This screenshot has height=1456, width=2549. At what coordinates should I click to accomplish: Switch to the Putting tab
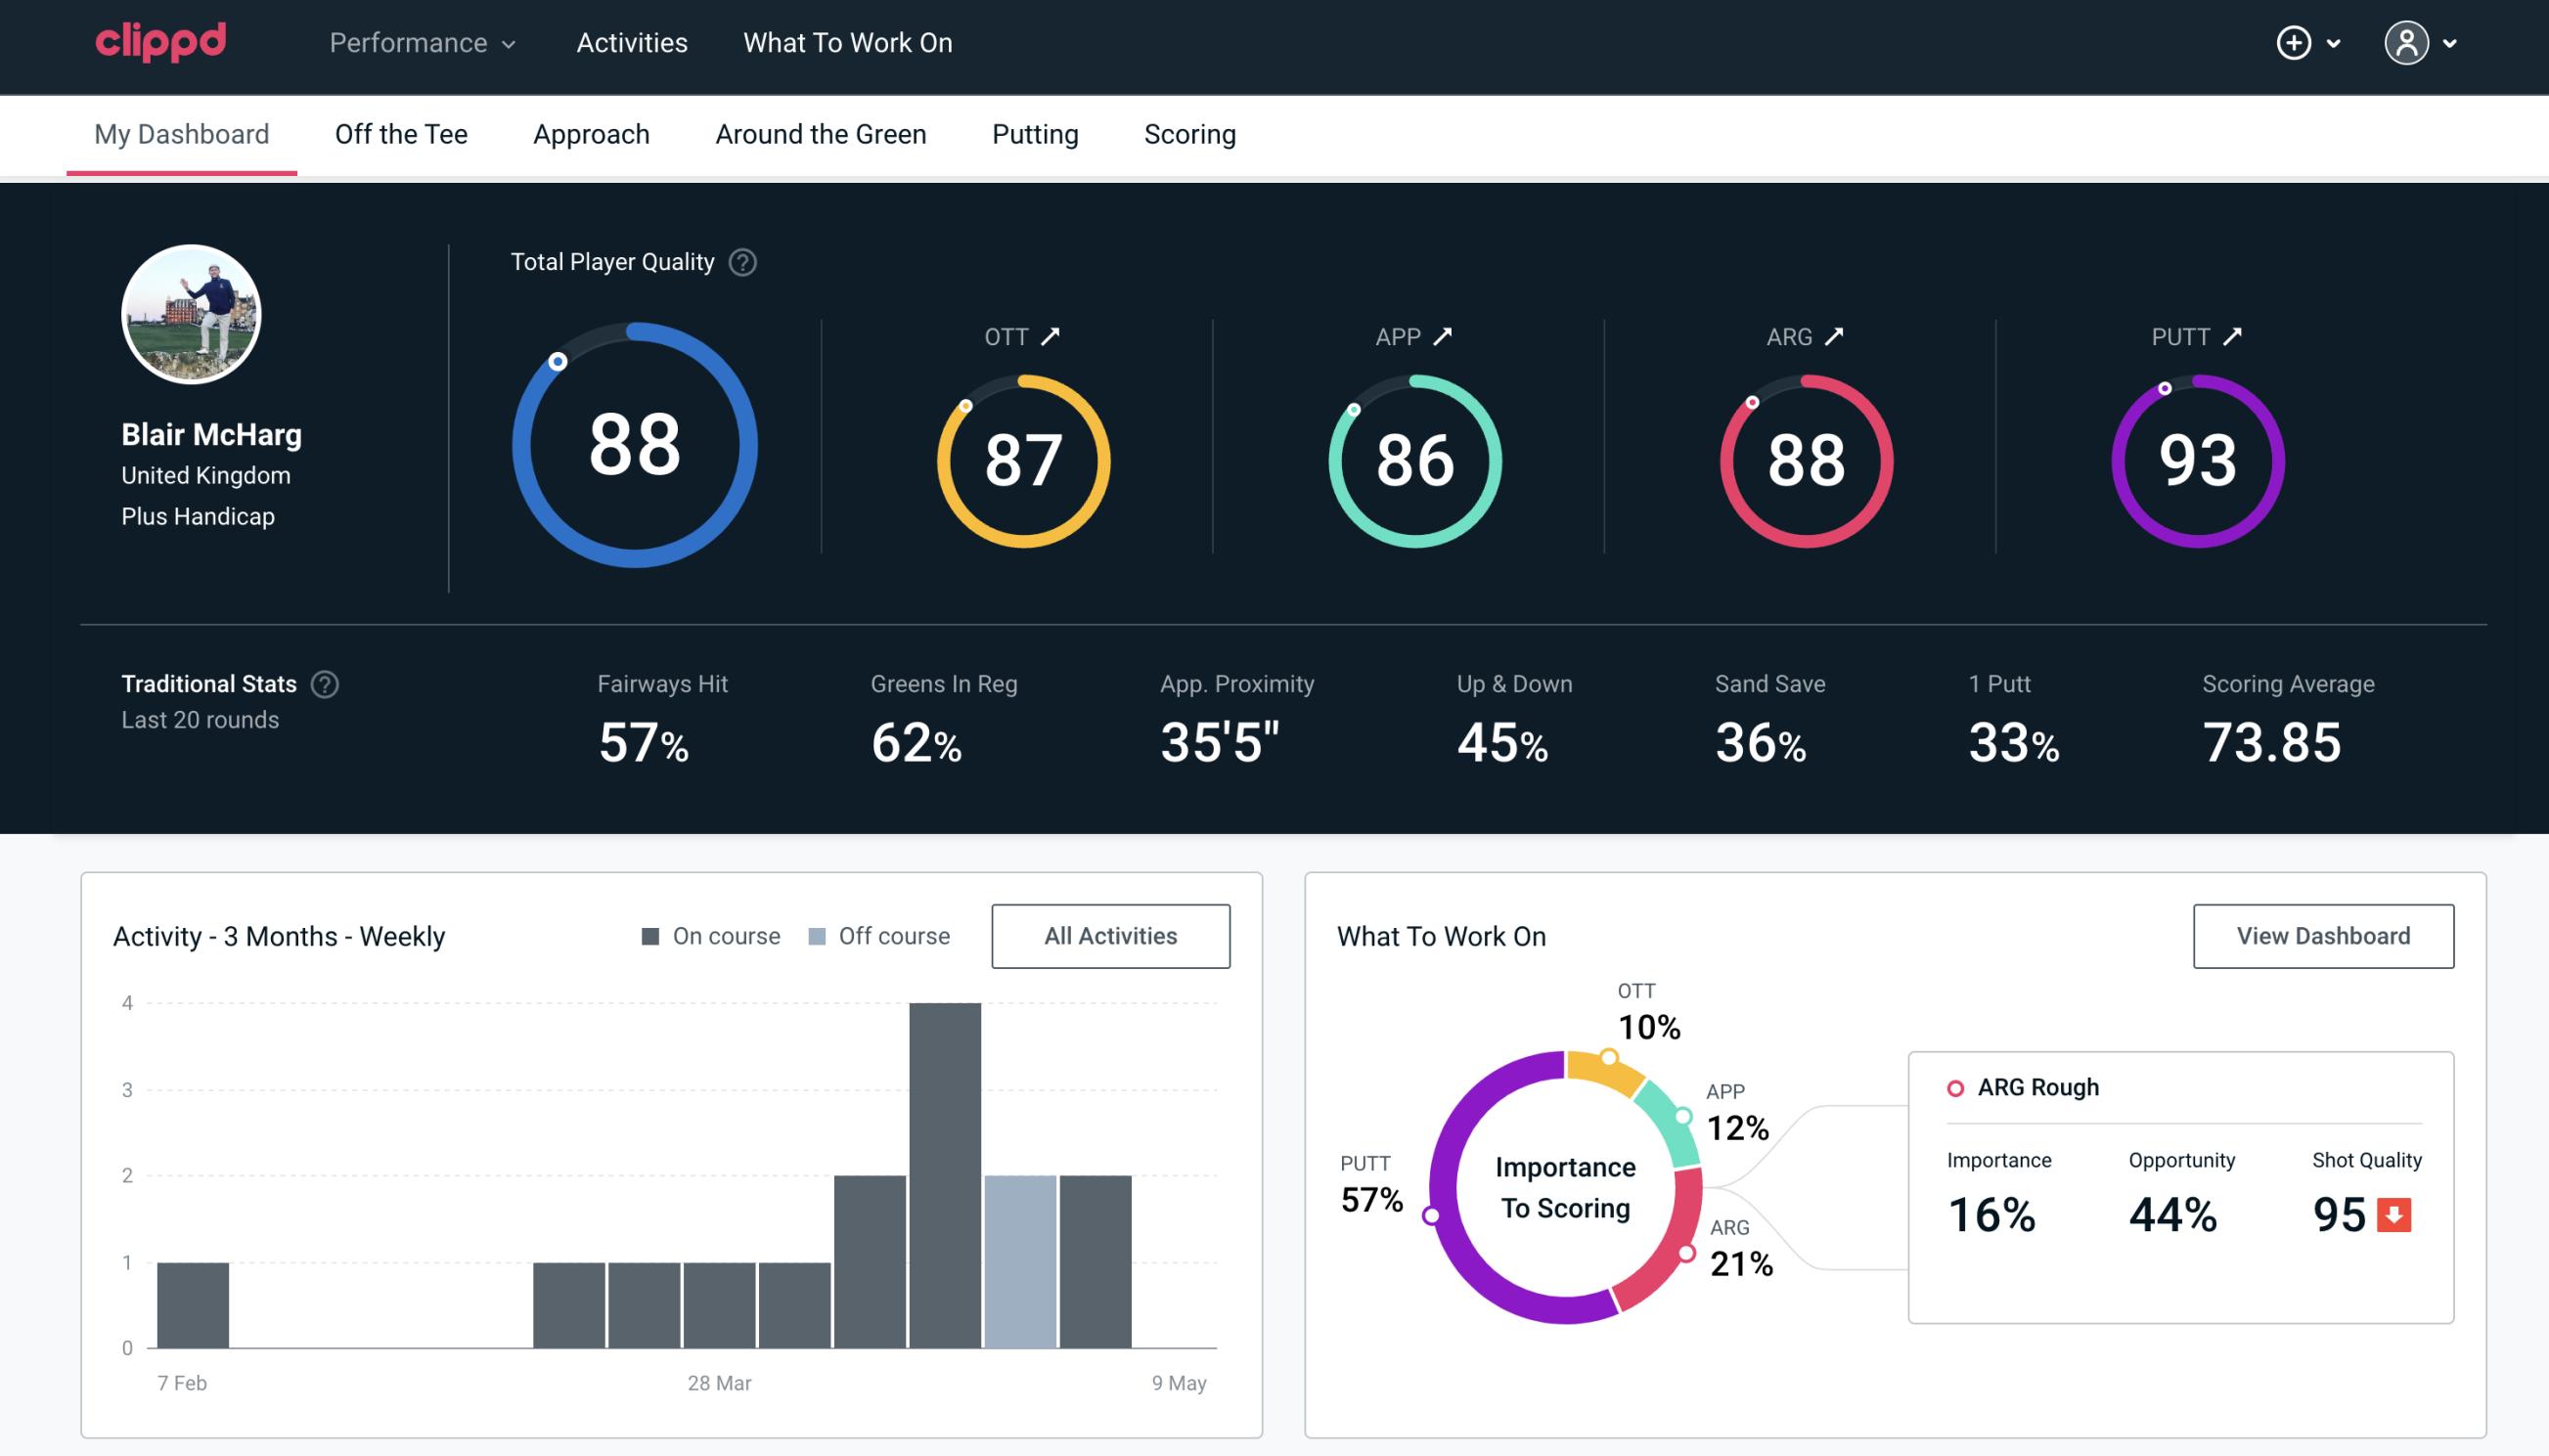(1035, 133)
